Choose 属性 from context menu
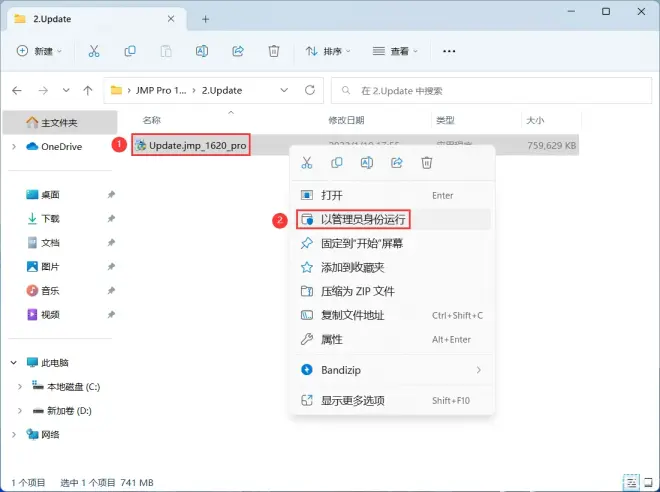This screenshot has width=660, height=492. [x=393, y=339]
